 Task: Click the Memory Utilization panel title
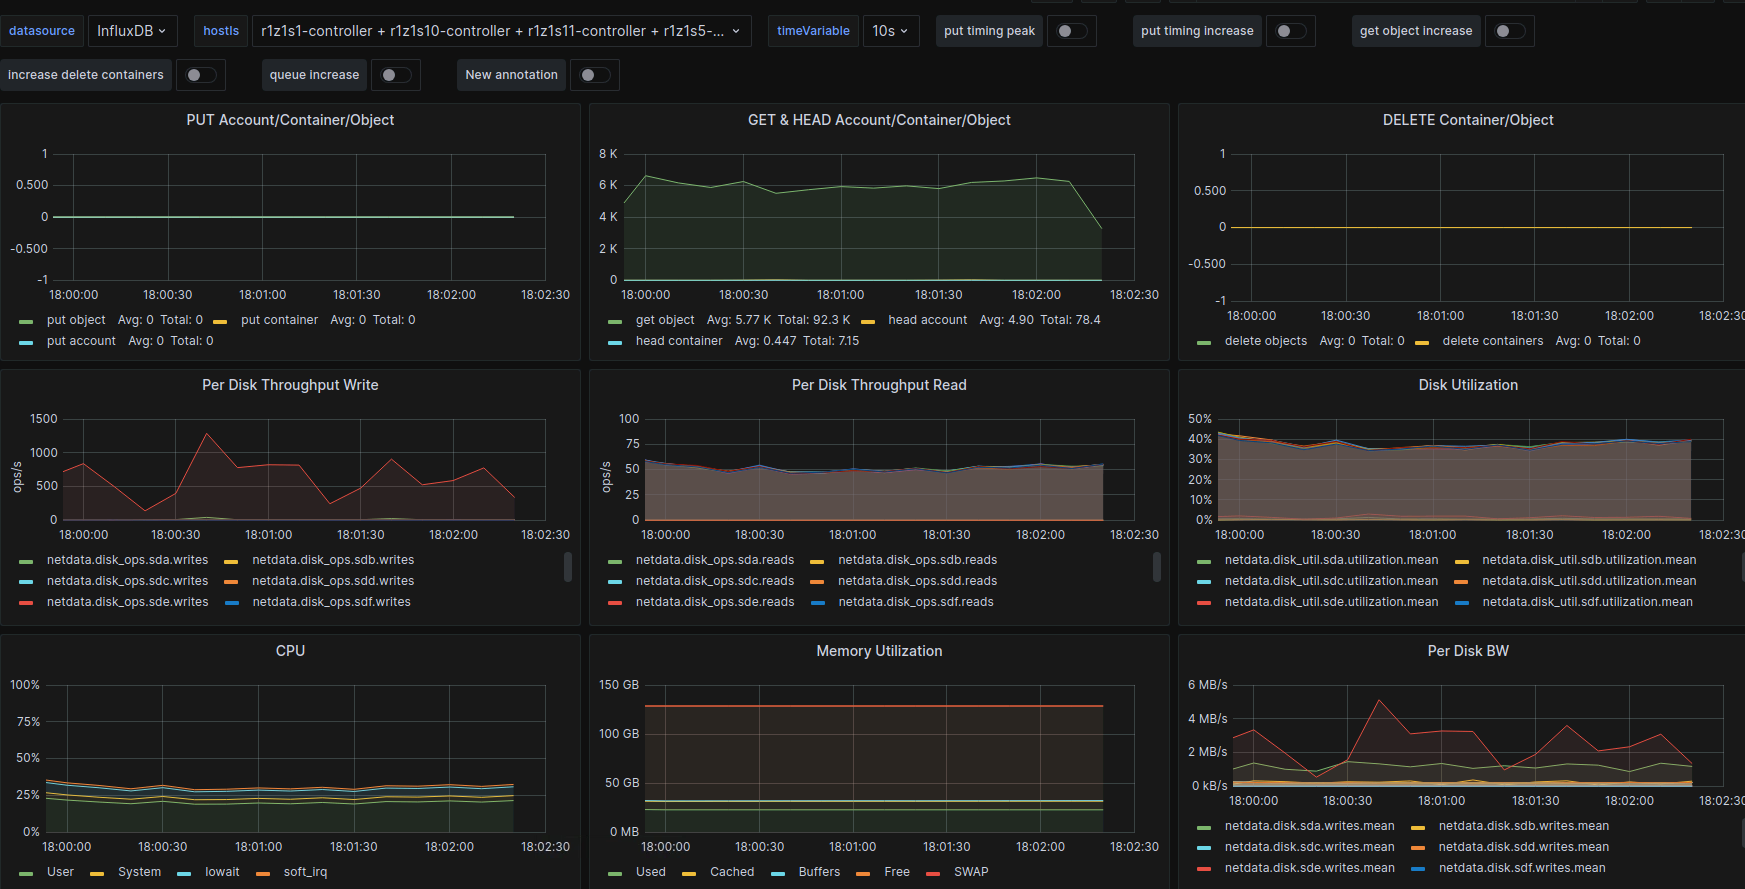coord(879,651)
